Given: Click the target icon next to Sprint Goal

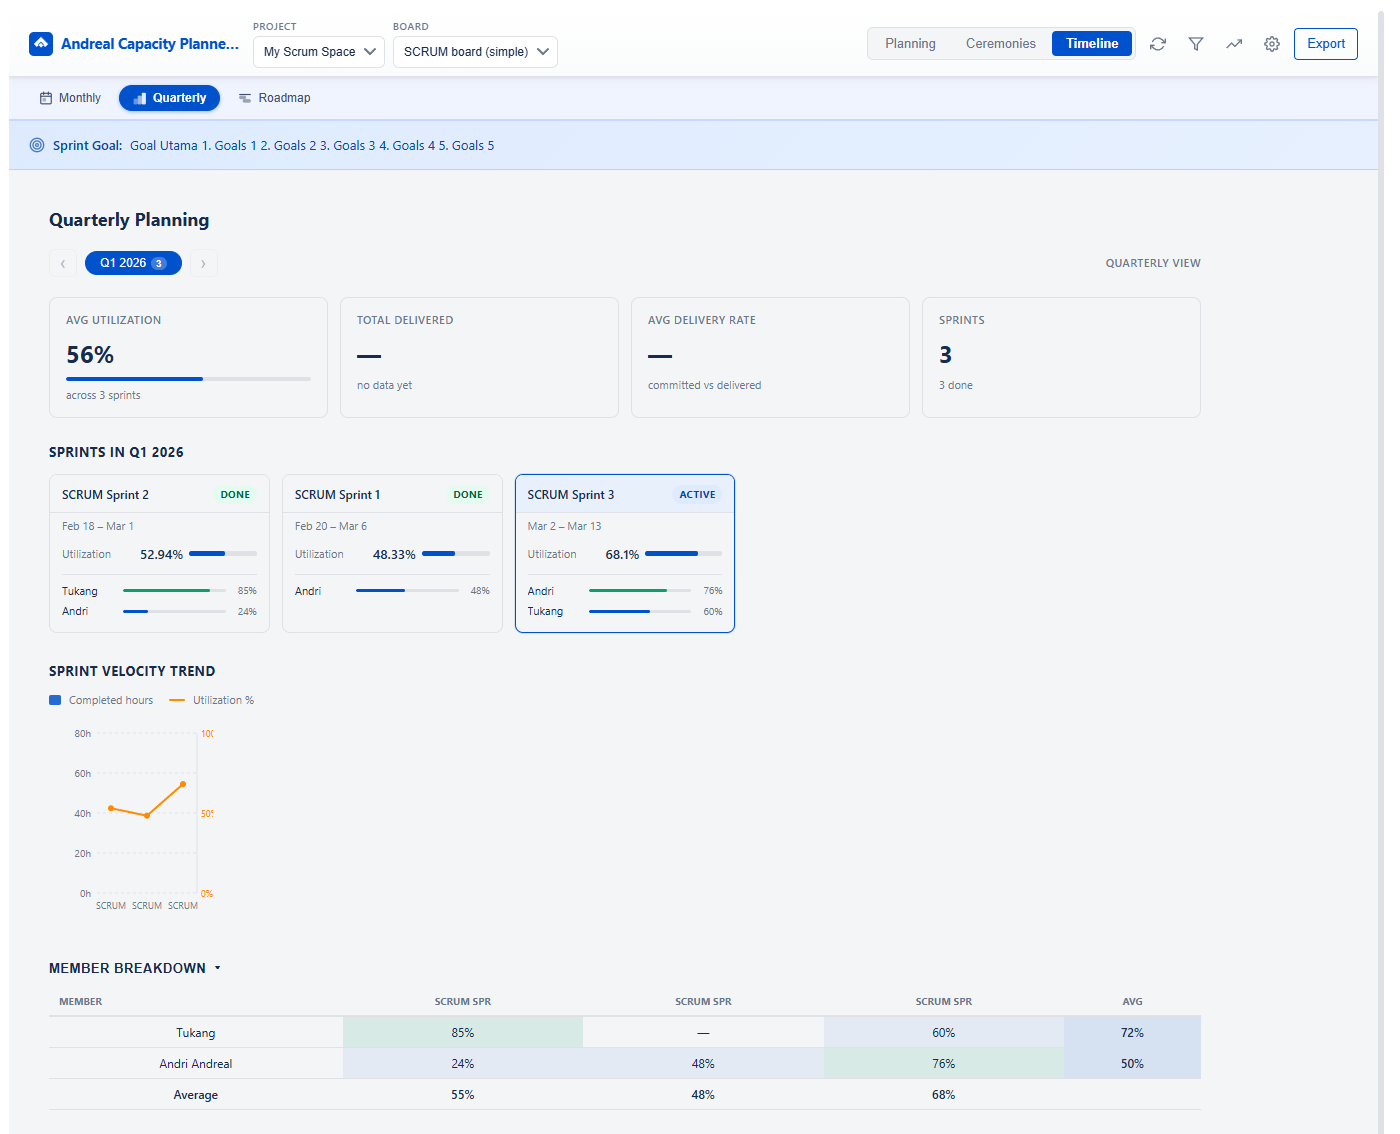Looking at the screenshot, I should (36, 145).
